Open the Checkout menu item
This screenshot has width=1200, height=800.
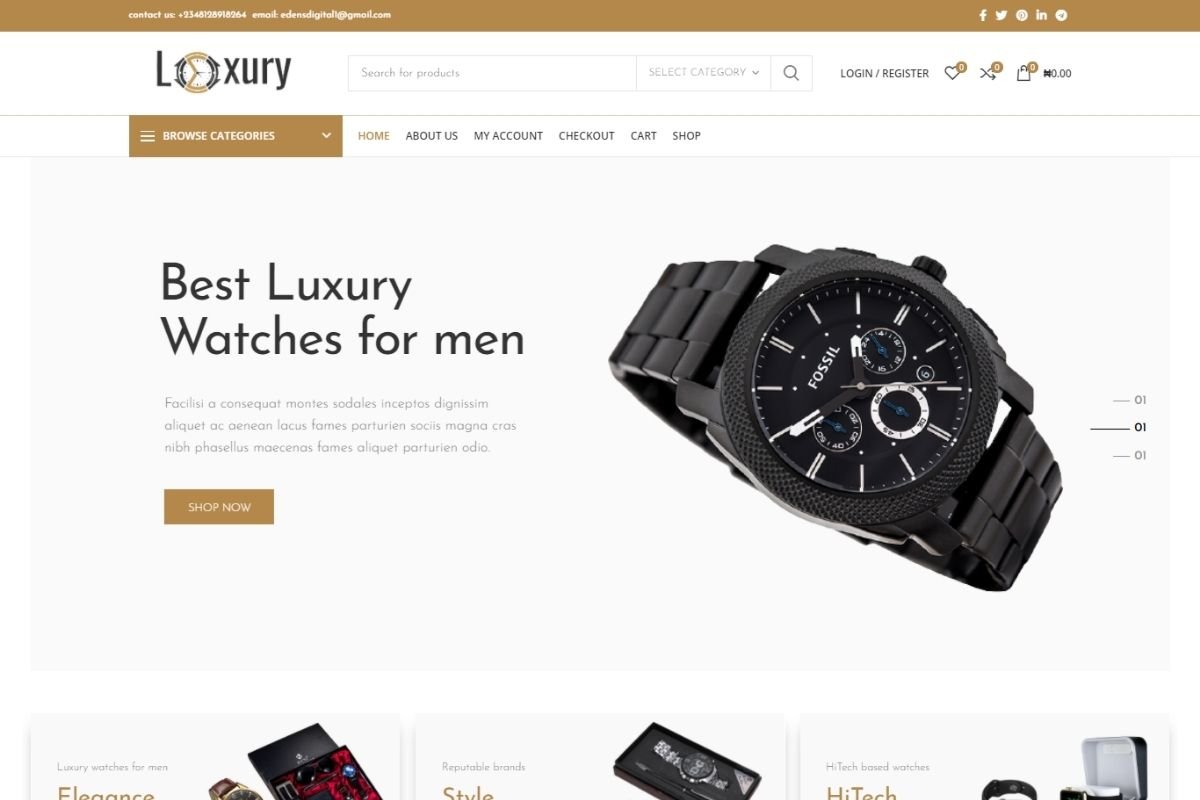(586, 136)
